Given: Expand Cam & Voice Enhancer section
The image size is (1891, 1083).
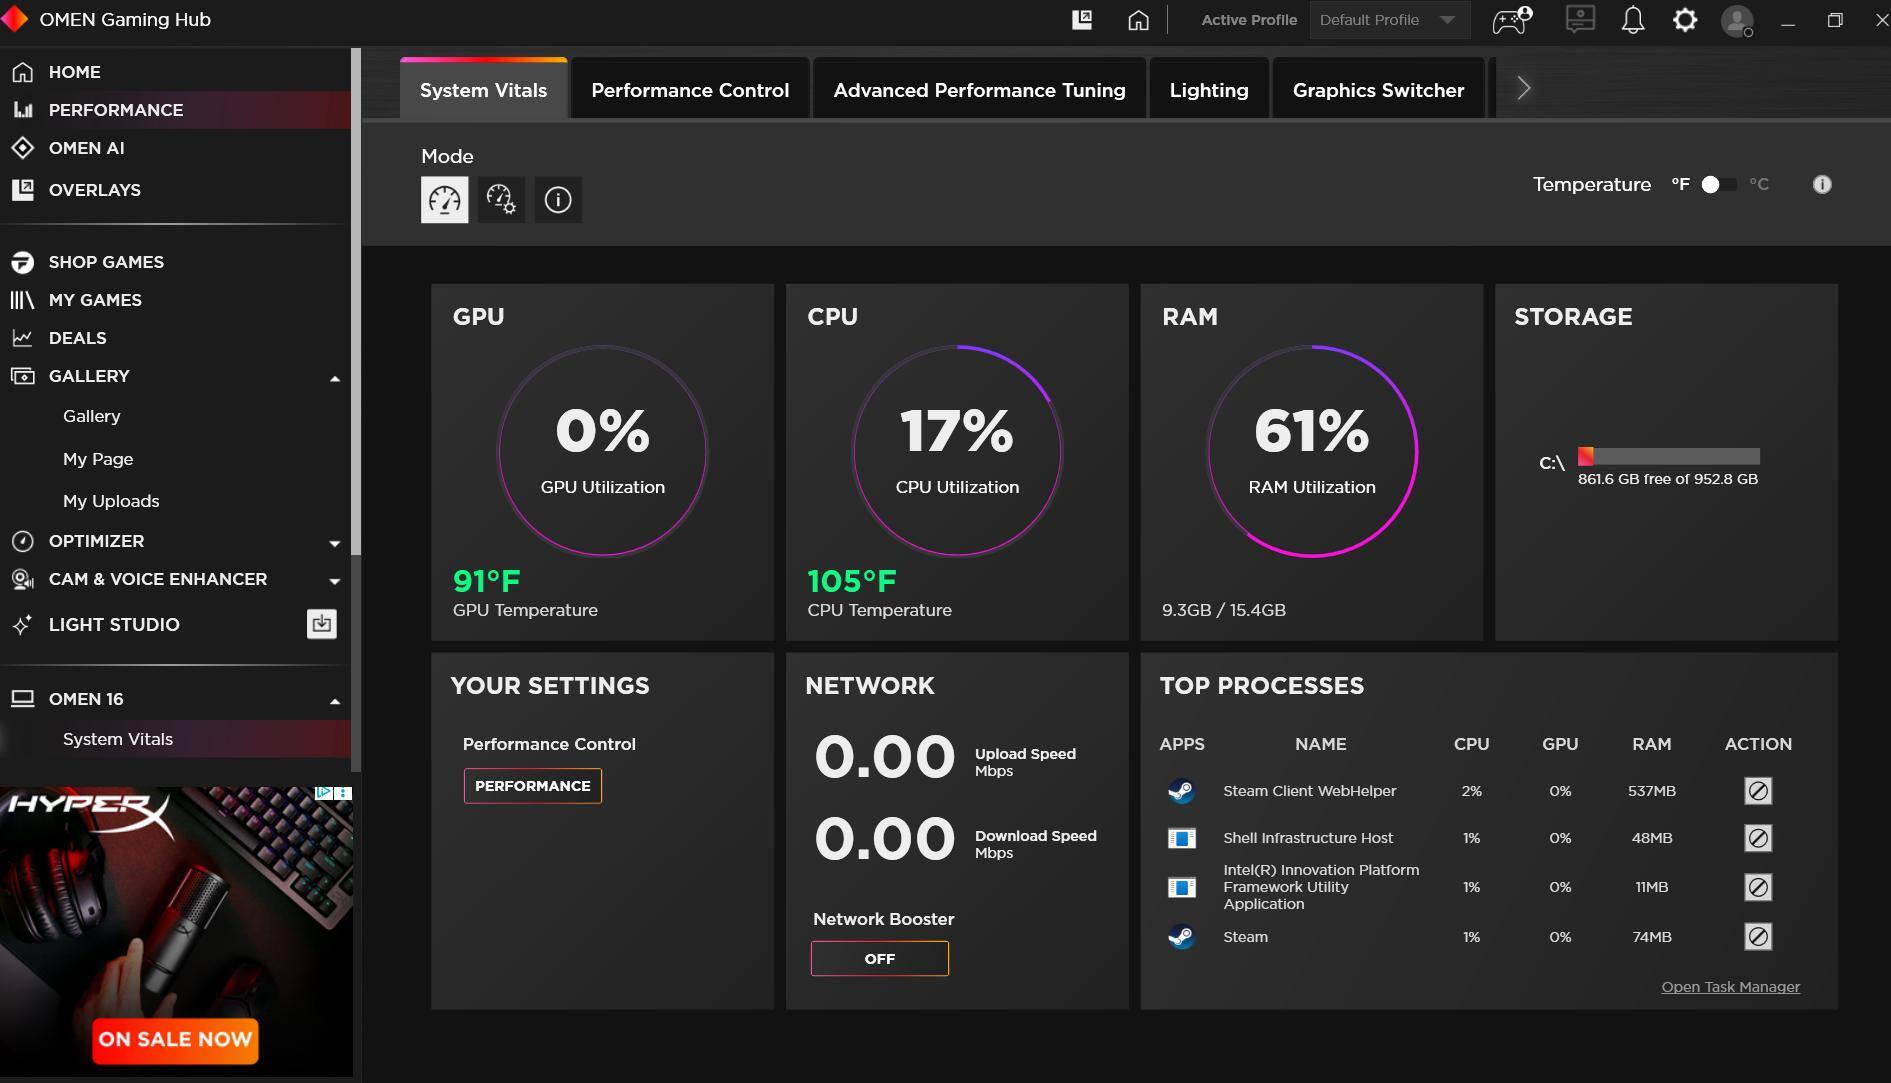Looking at the screenshot, I should tap(335, 581).
